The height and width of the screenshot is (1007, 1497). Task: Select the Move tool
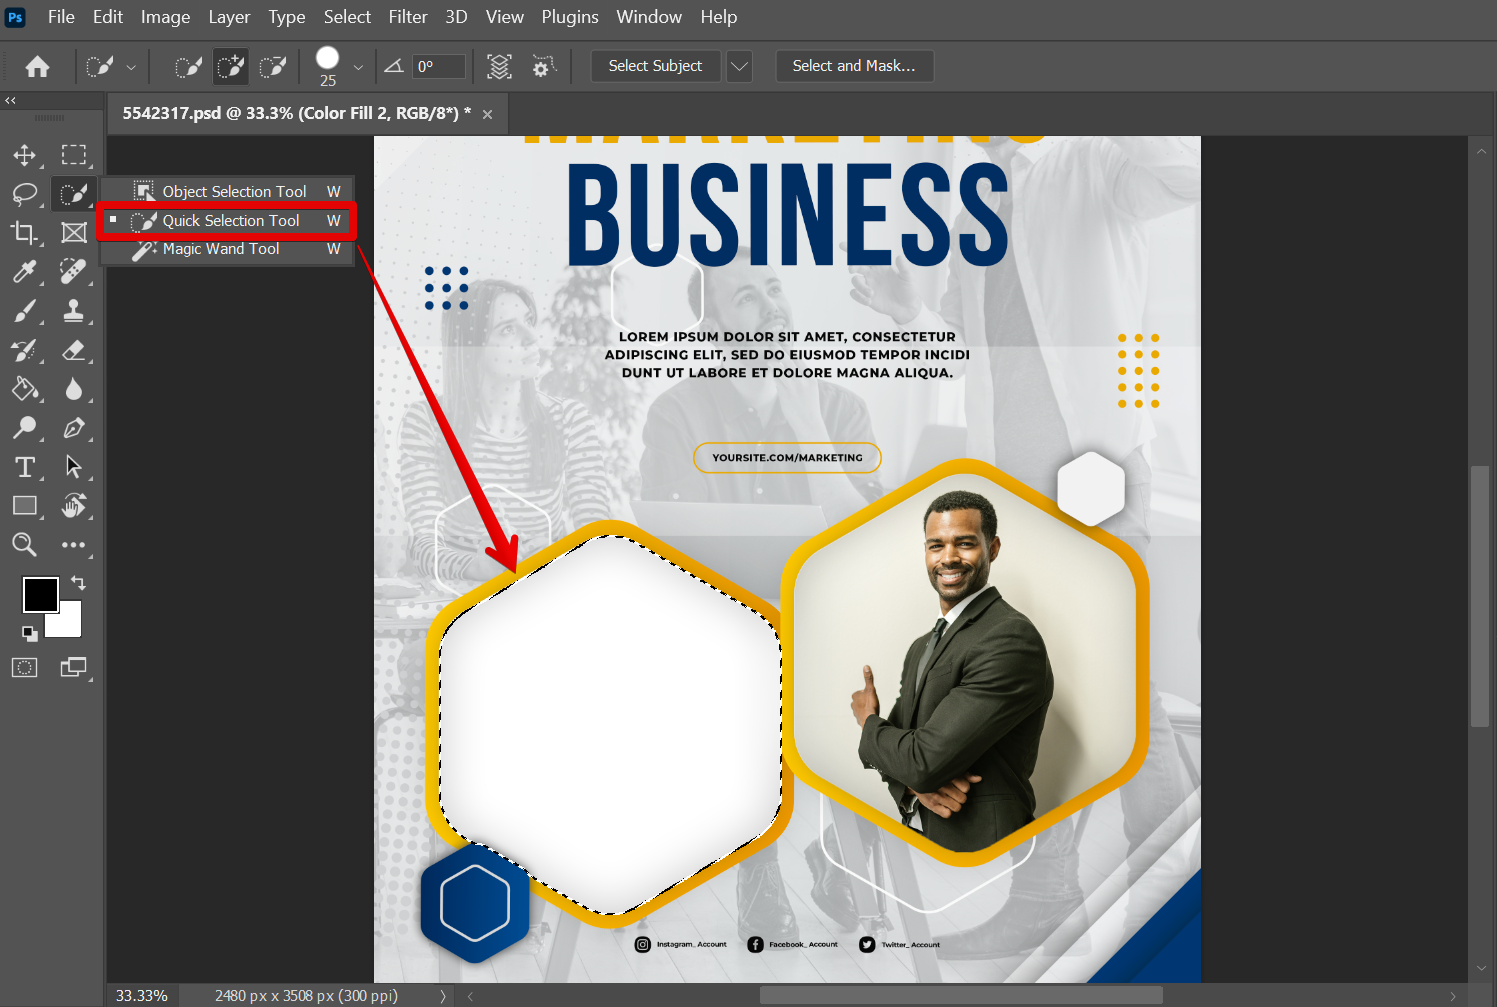pyautogui.click(x=24, y=155)
